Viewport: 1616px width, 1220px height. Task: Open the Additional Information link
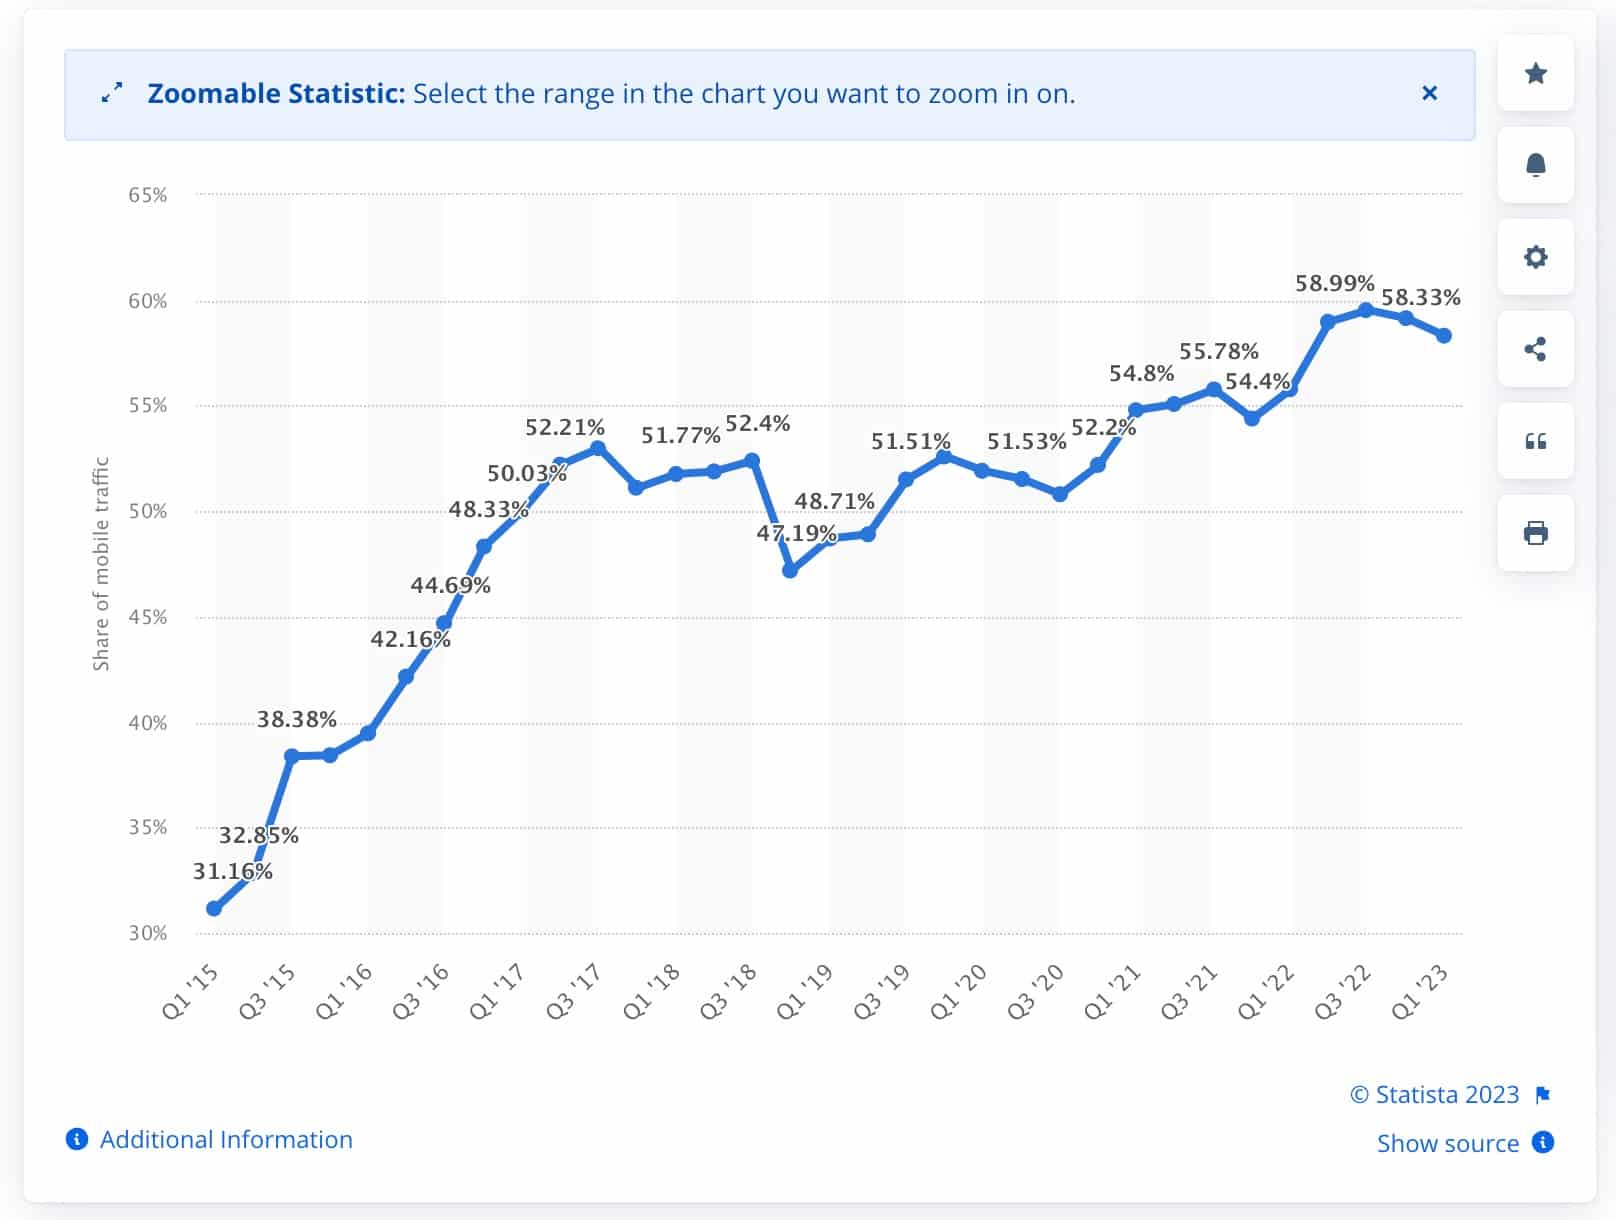[226, 1140]
